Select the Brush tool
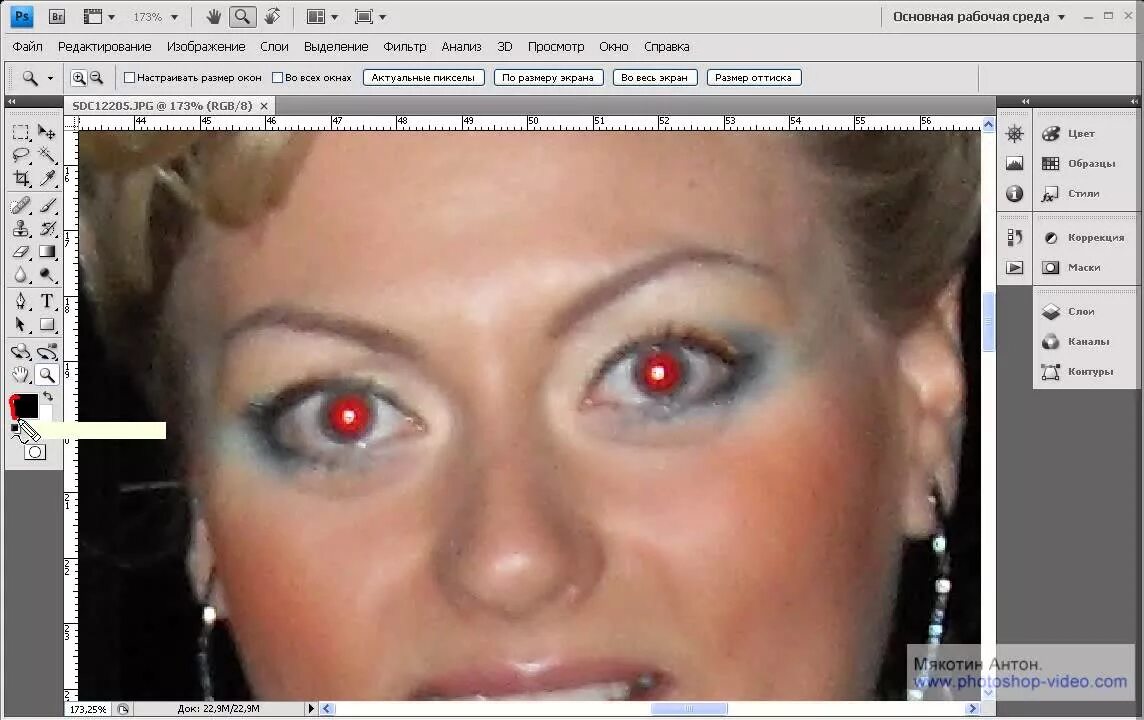Screen dimensions: 1144x720 47,206
